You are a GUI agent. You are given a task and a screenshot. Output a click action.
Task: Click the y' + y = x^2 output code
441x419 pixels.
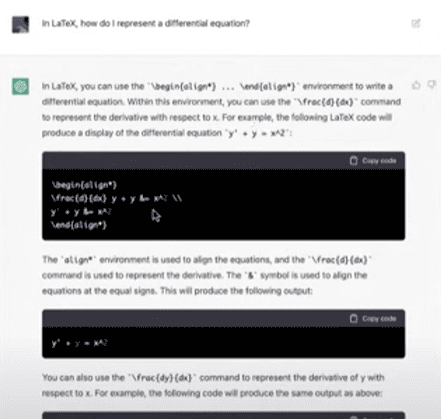pyautogui.click(x=79, y=343)
